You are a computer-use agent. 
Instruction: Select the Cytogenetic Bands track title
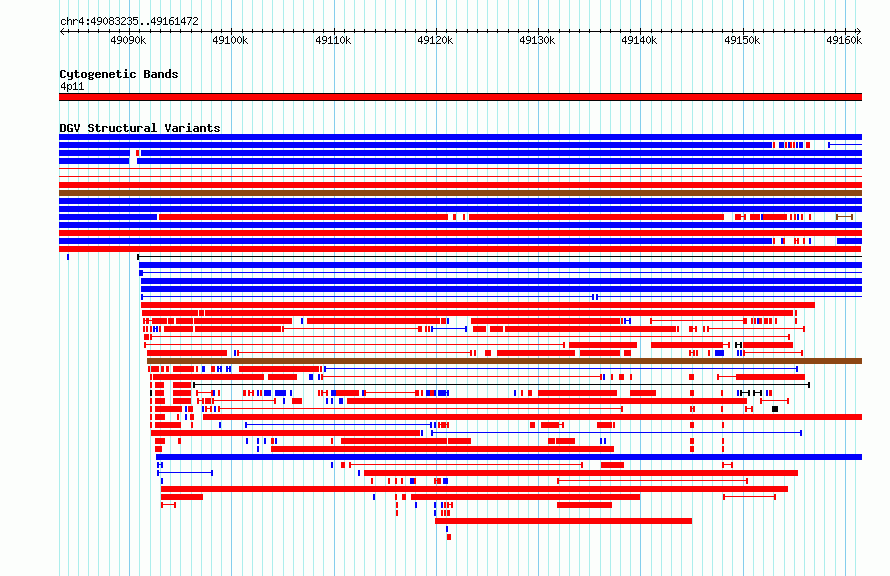(x=119, y=74)
